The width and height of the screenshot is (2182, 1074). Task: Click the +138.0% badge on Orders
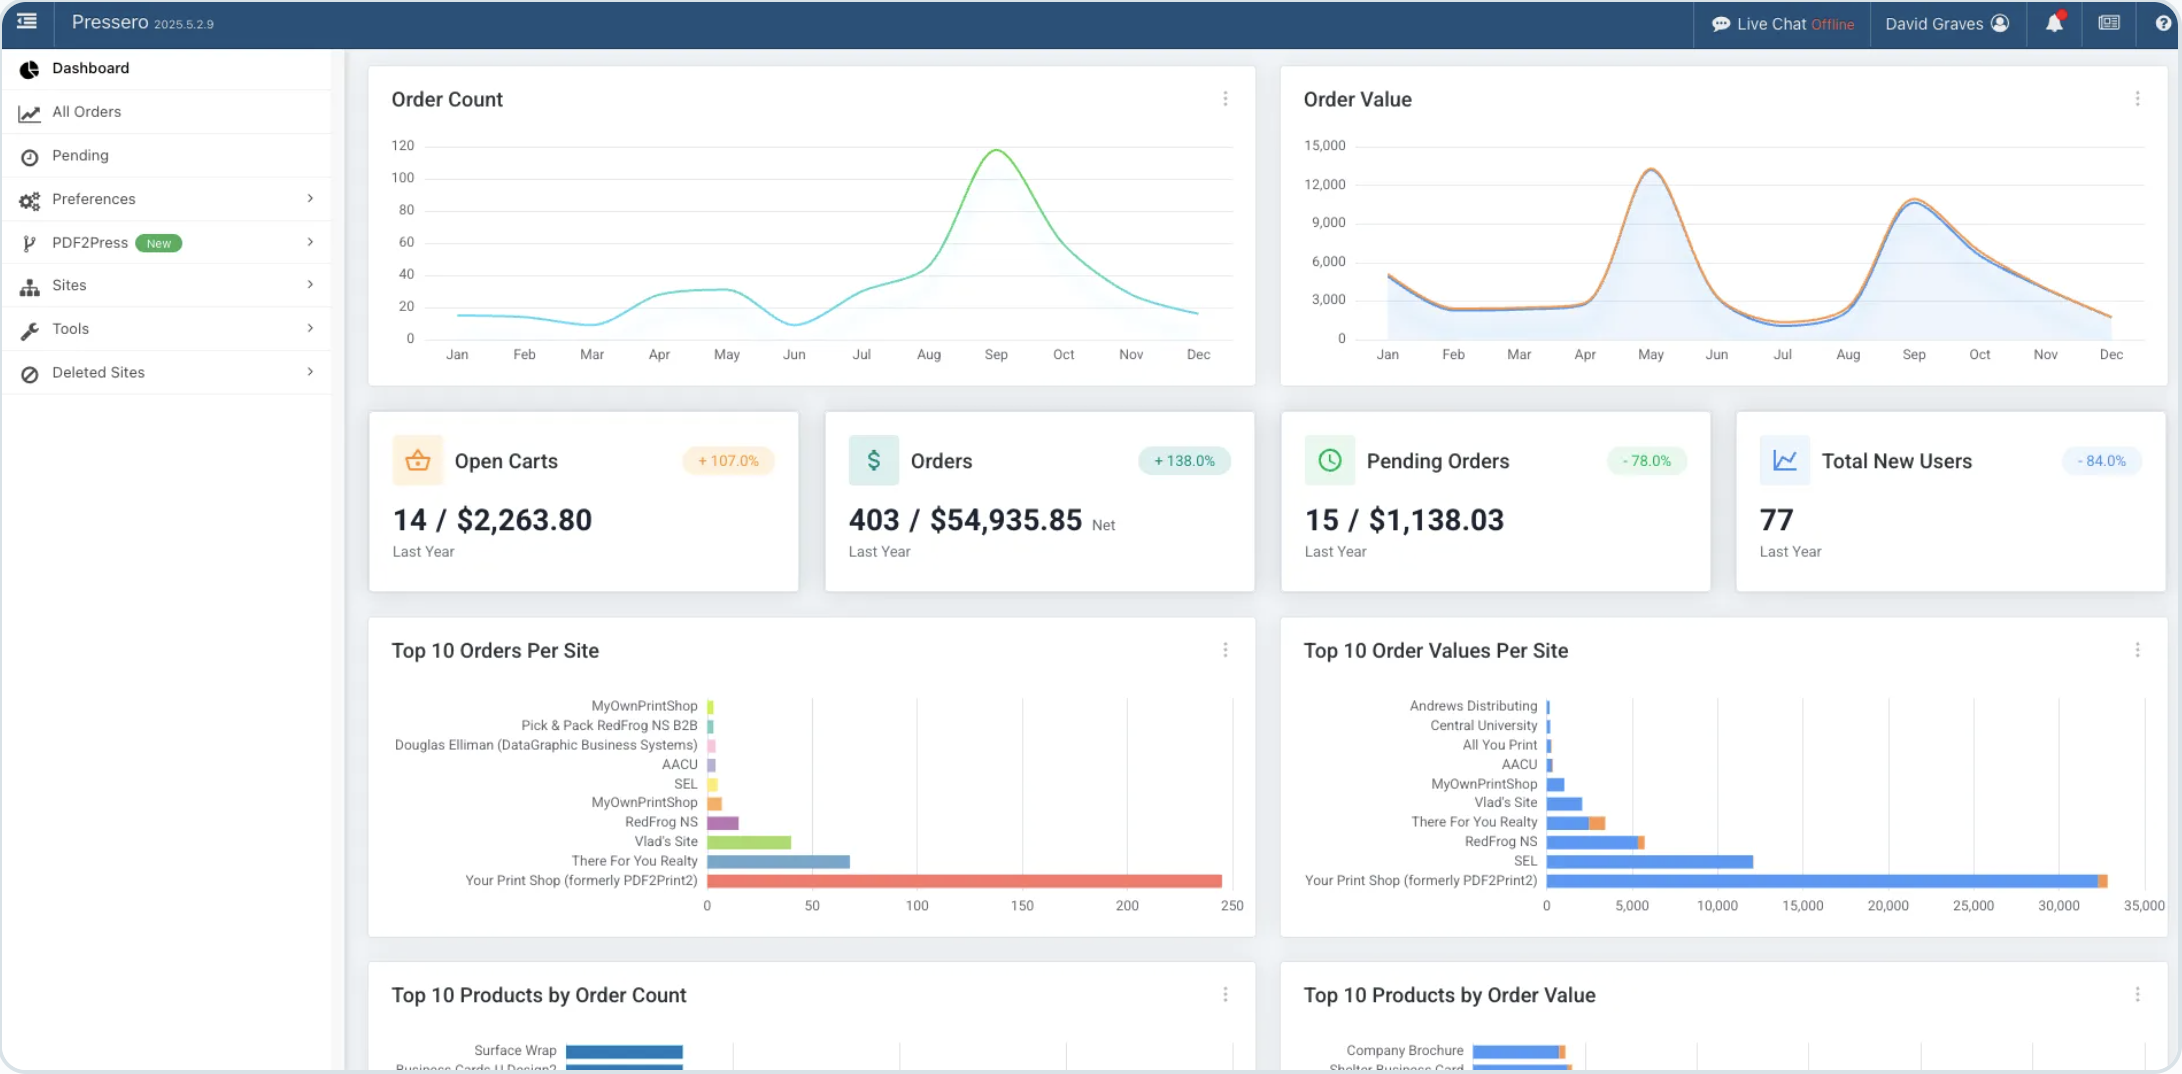click(x=1184, y=461)
